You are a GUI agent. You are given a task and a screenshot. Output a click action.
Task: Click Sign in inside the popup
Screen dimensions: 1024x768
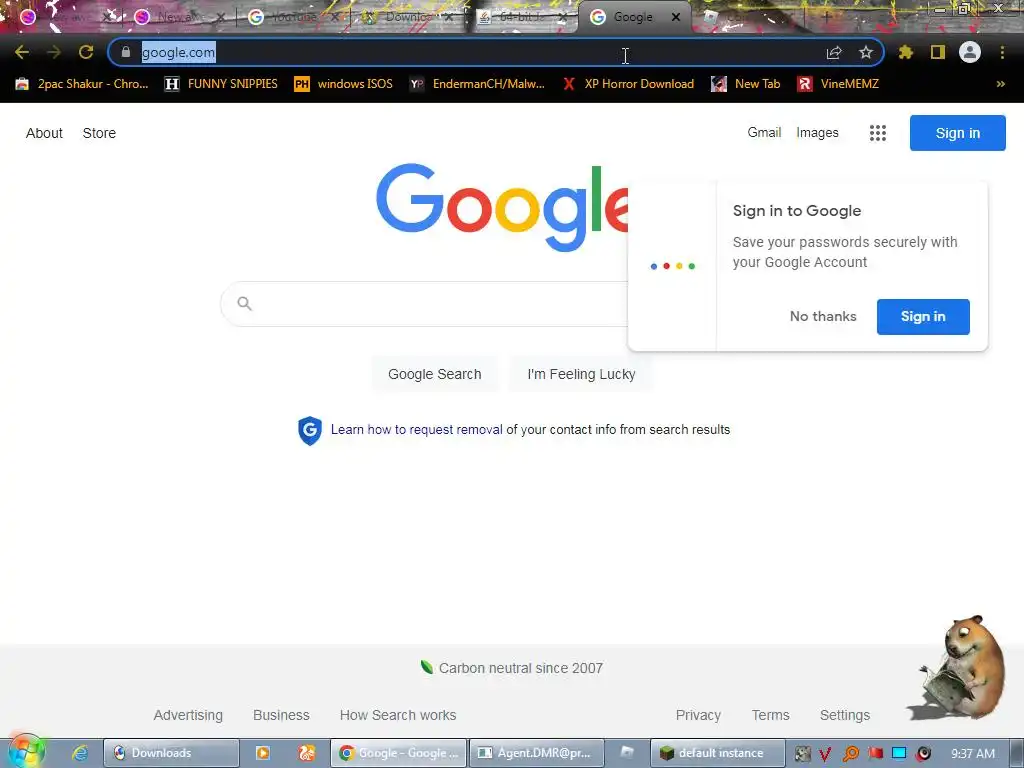[x=923, y=317]
